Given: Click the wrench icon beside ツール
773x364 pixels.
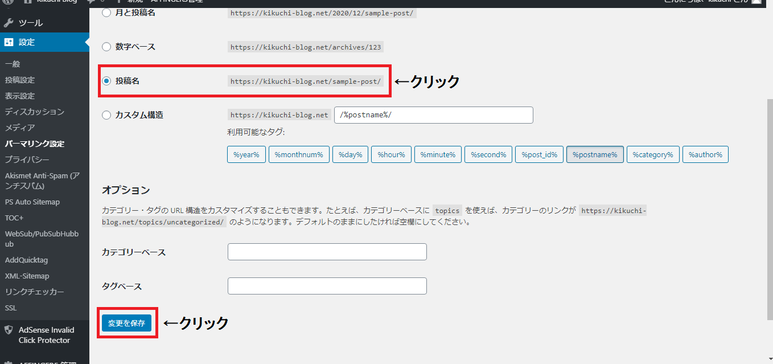Looking at the screenshot, I should click(x=9, y=23).
